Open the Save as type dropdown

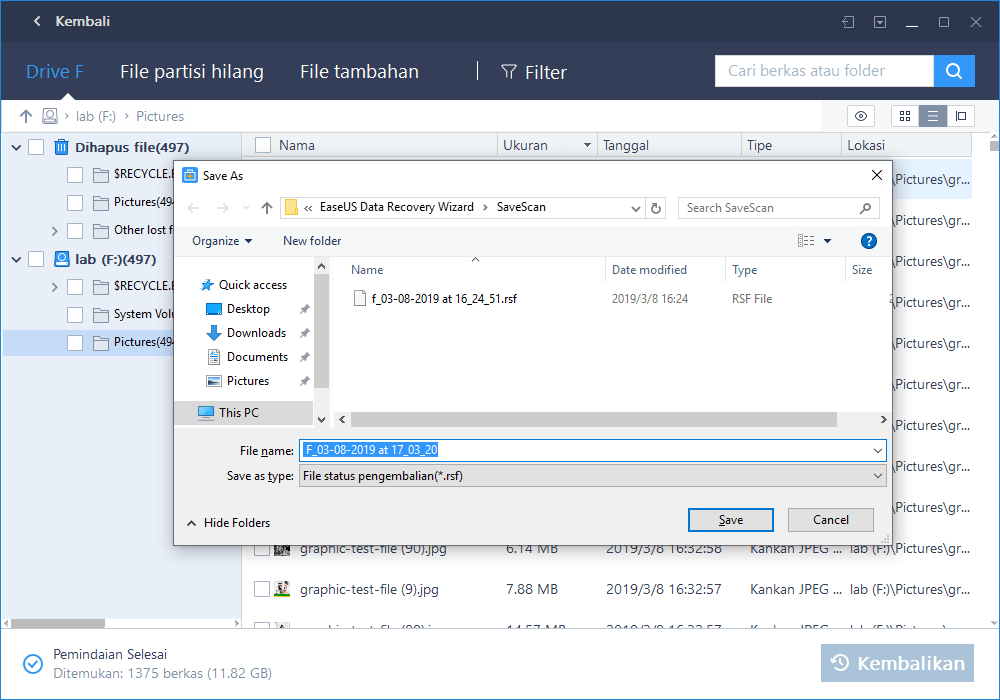point(879,475)
